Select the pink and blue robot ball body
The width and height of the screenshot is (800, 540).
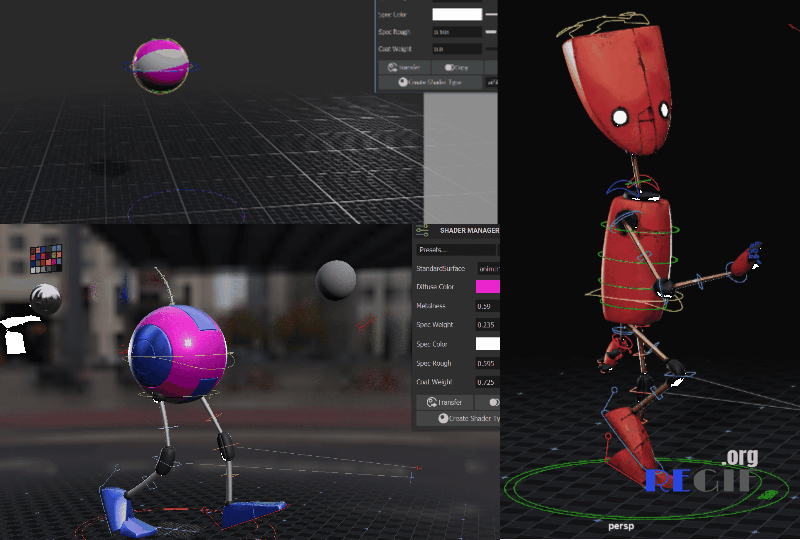(x=178, y=353)
